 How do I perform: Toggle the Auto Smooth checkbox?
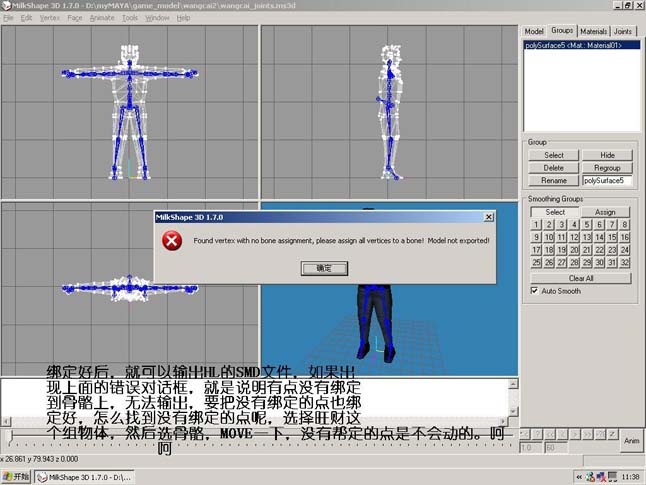(534, 291)
